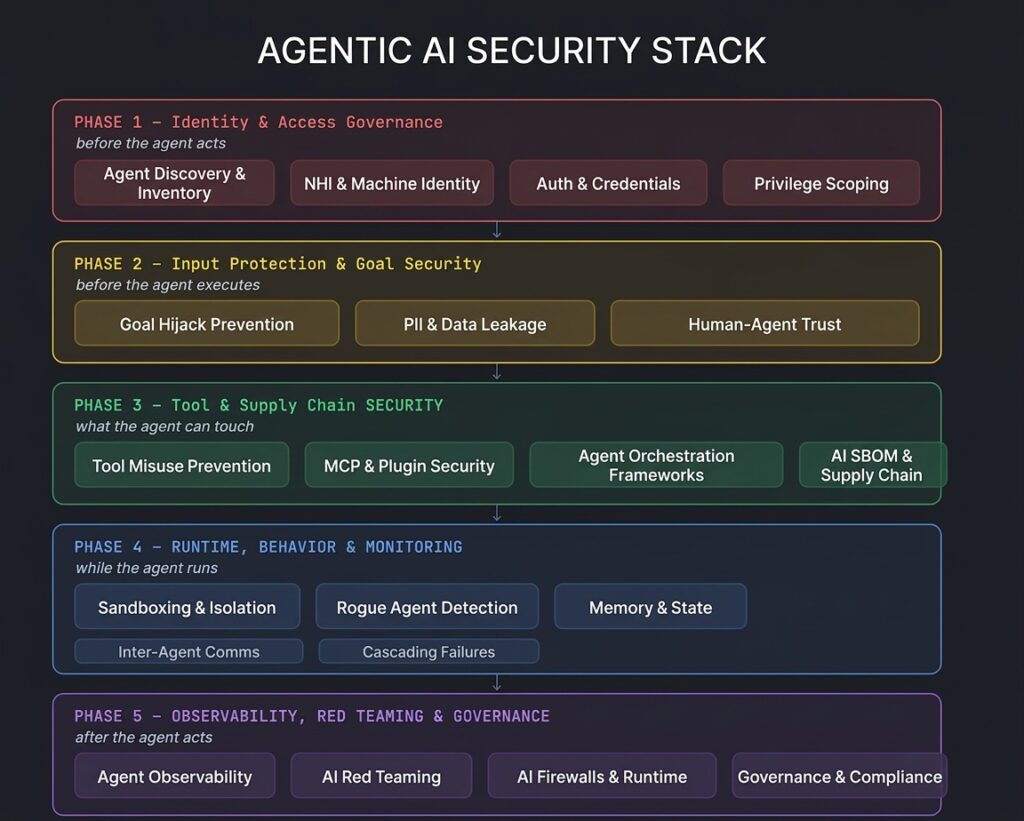Select the AI SBOM & Supply Chain box
Image resolution: width=1024 pixels, height=821 pixels.
pyautogui.click(x=872, y=465)
